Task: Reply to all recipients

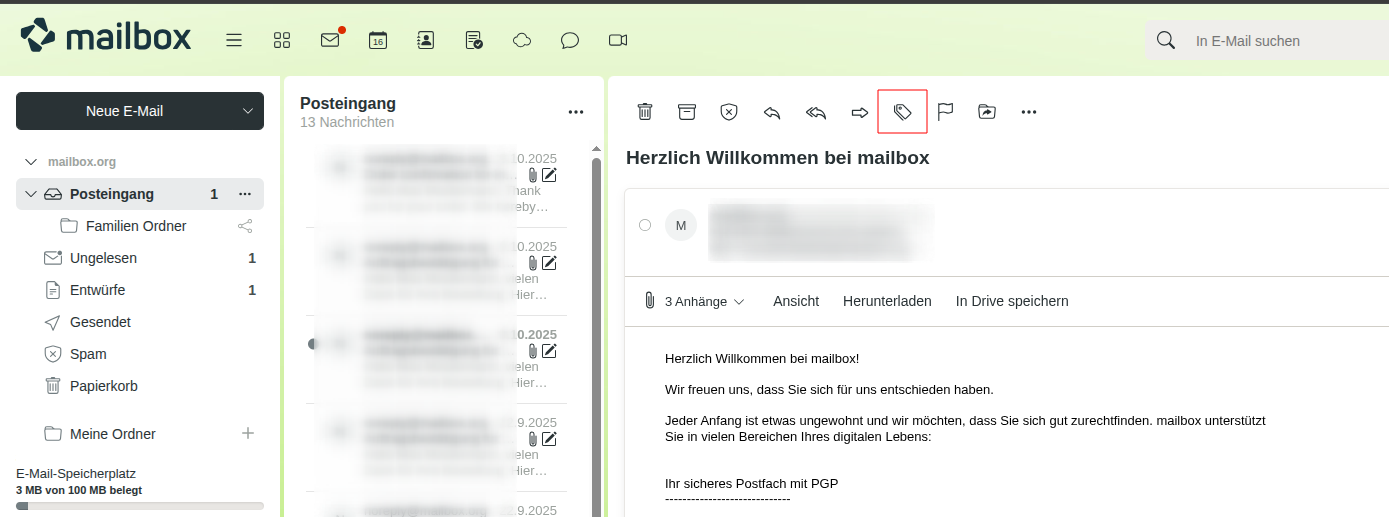Action: coord(816,112)
